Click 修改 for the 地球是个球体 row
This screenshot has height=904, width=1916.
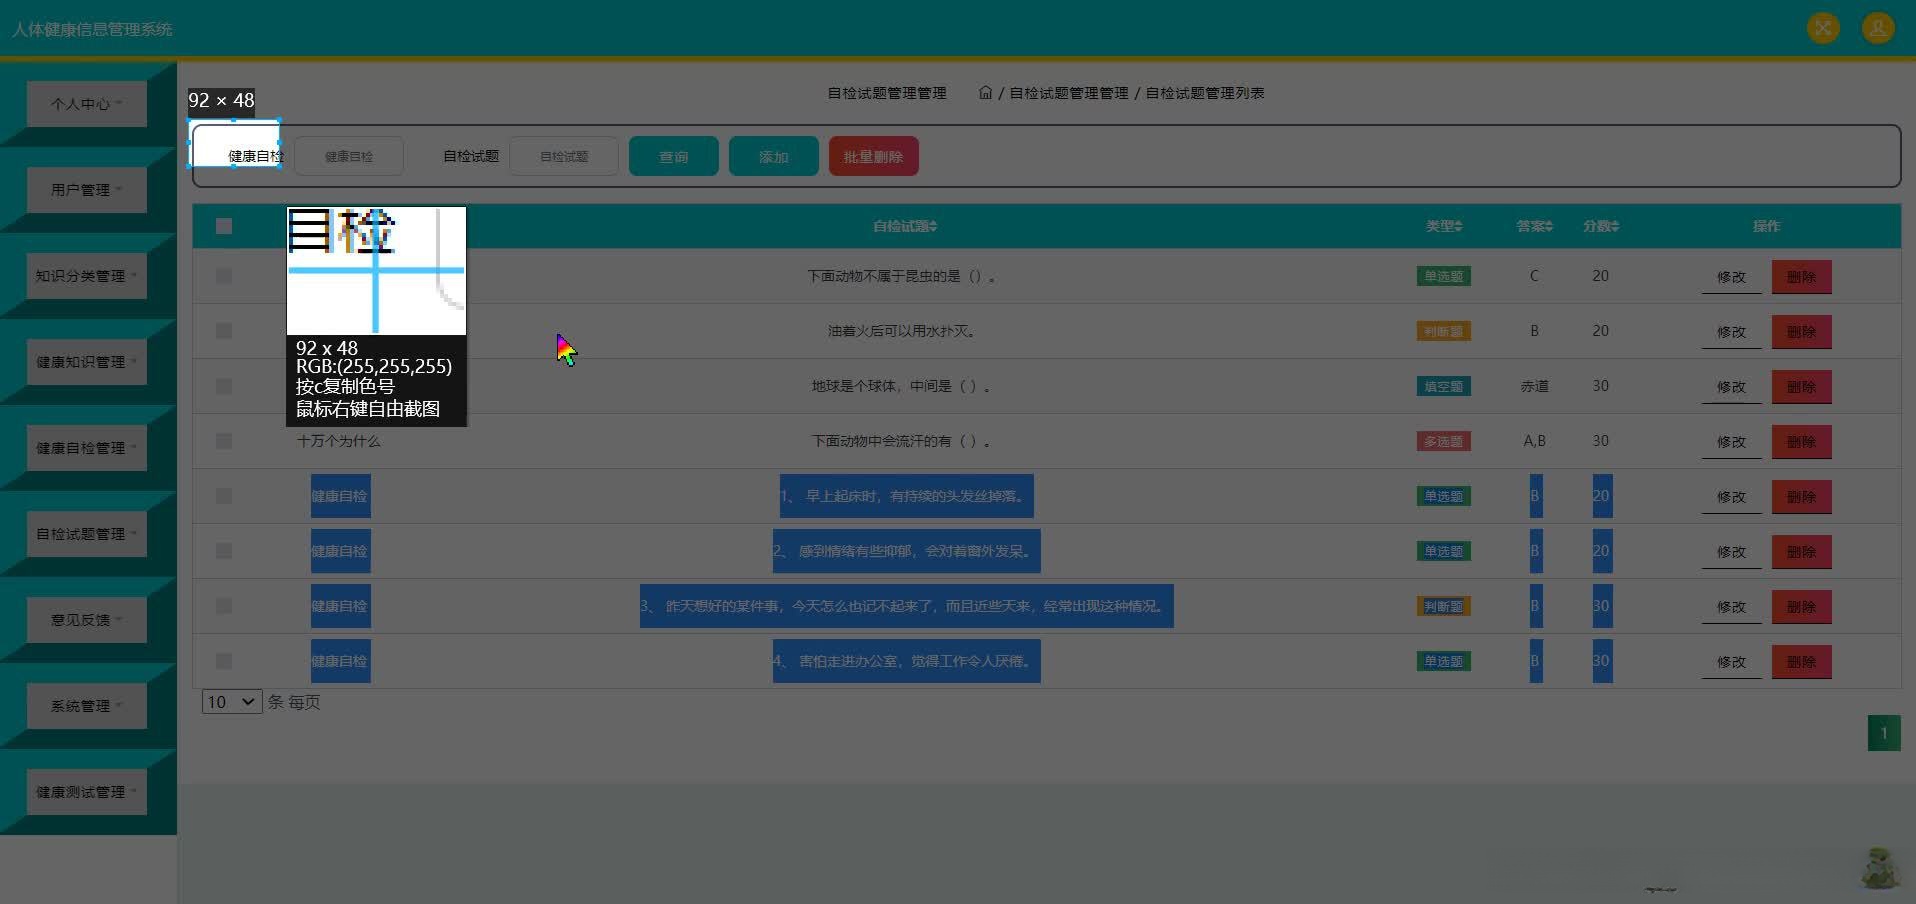tap(1732, 387)
